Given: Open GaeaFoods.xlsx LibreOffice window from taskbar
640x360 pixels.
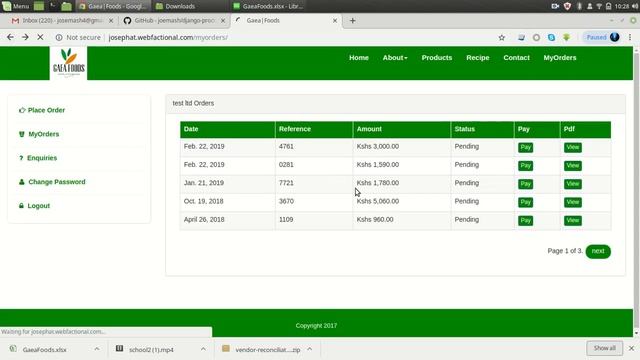Looking at the screenshot, I should pos(268,6).
